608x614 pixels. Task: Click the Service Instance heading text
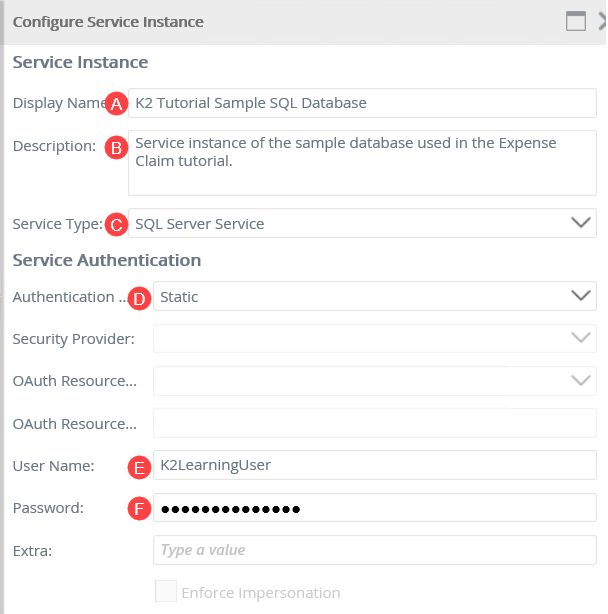pyautogui.click(x=80, y=62)
